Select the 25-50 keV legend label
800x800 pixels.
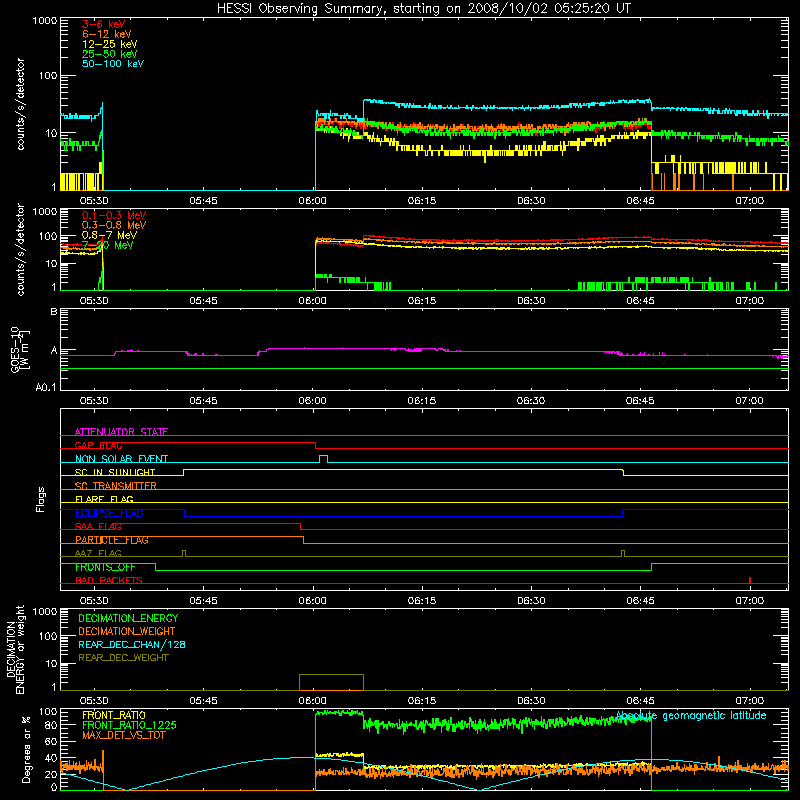pos(110,54)
